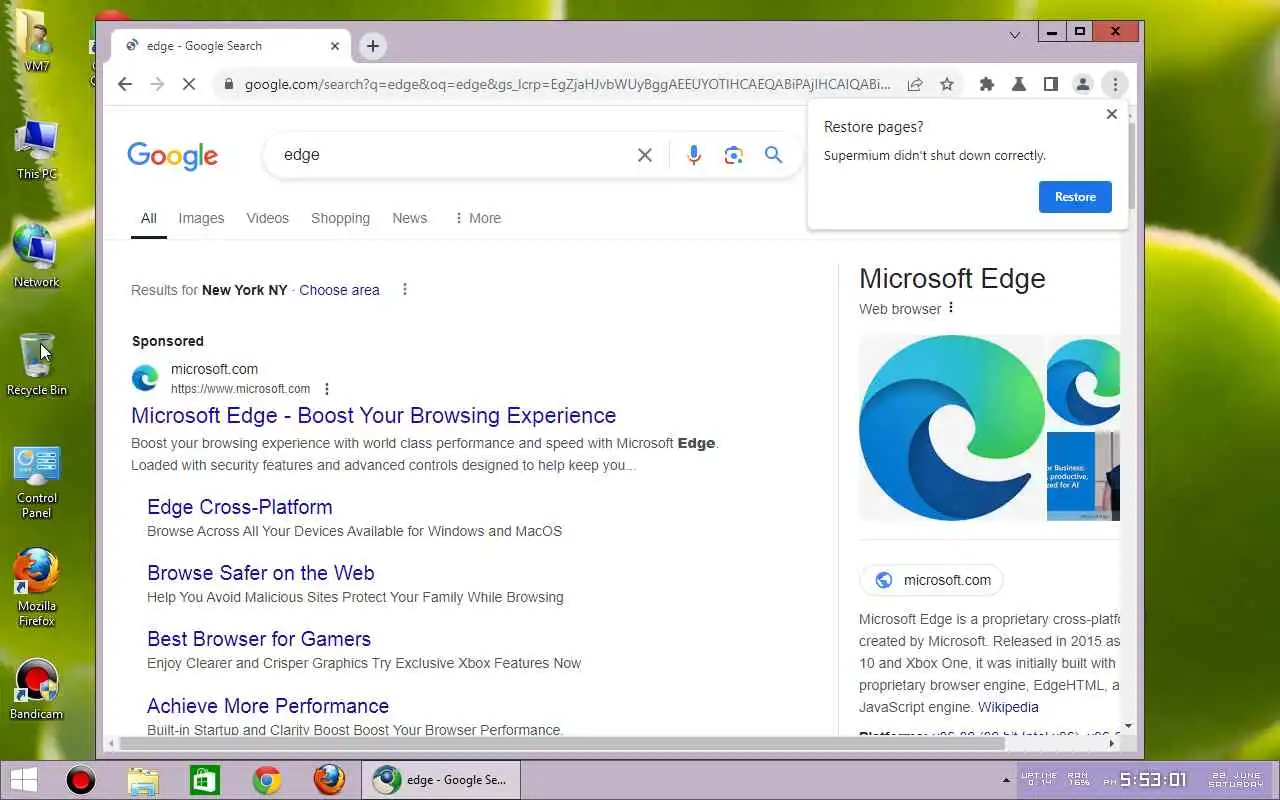Switch to the Shopping tab

point(340,218)
